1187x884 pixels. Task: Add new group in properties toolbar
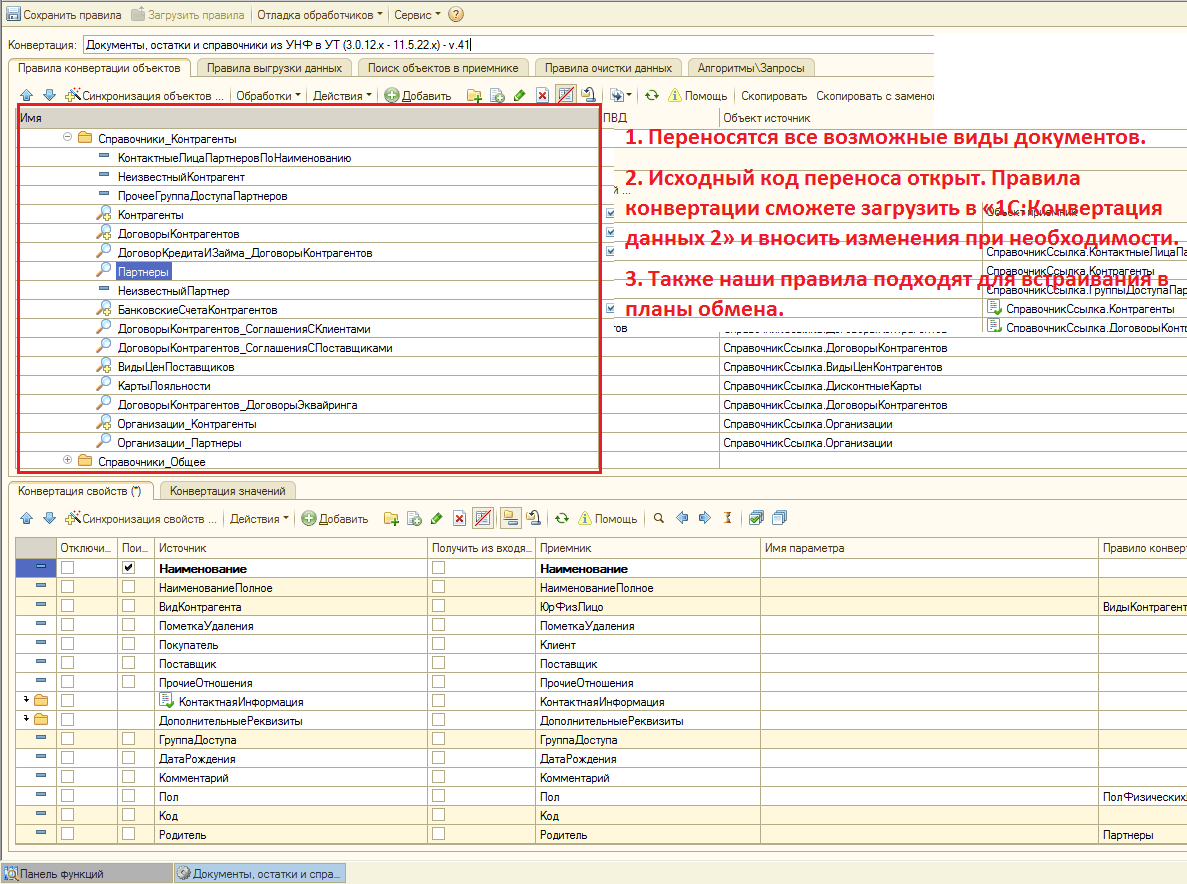pyautogui.click(x=391, y=518)
